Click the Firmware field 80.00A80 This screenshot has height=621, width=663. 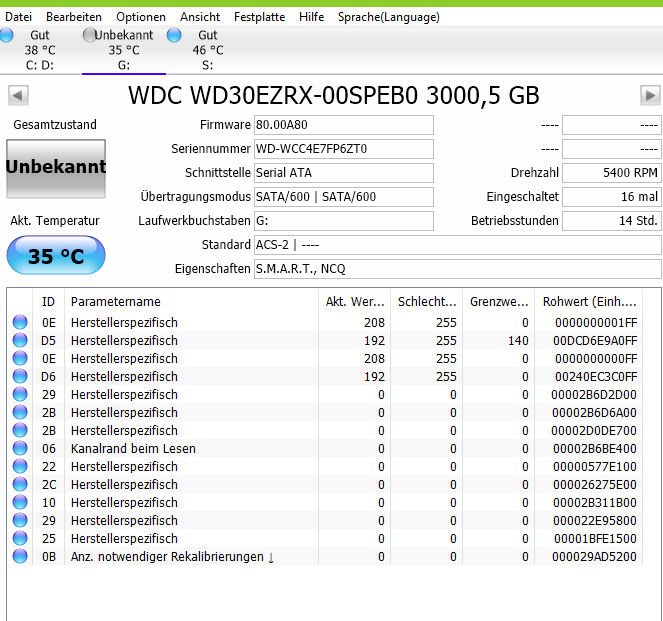pyautogui.click(x=344, y=125)
